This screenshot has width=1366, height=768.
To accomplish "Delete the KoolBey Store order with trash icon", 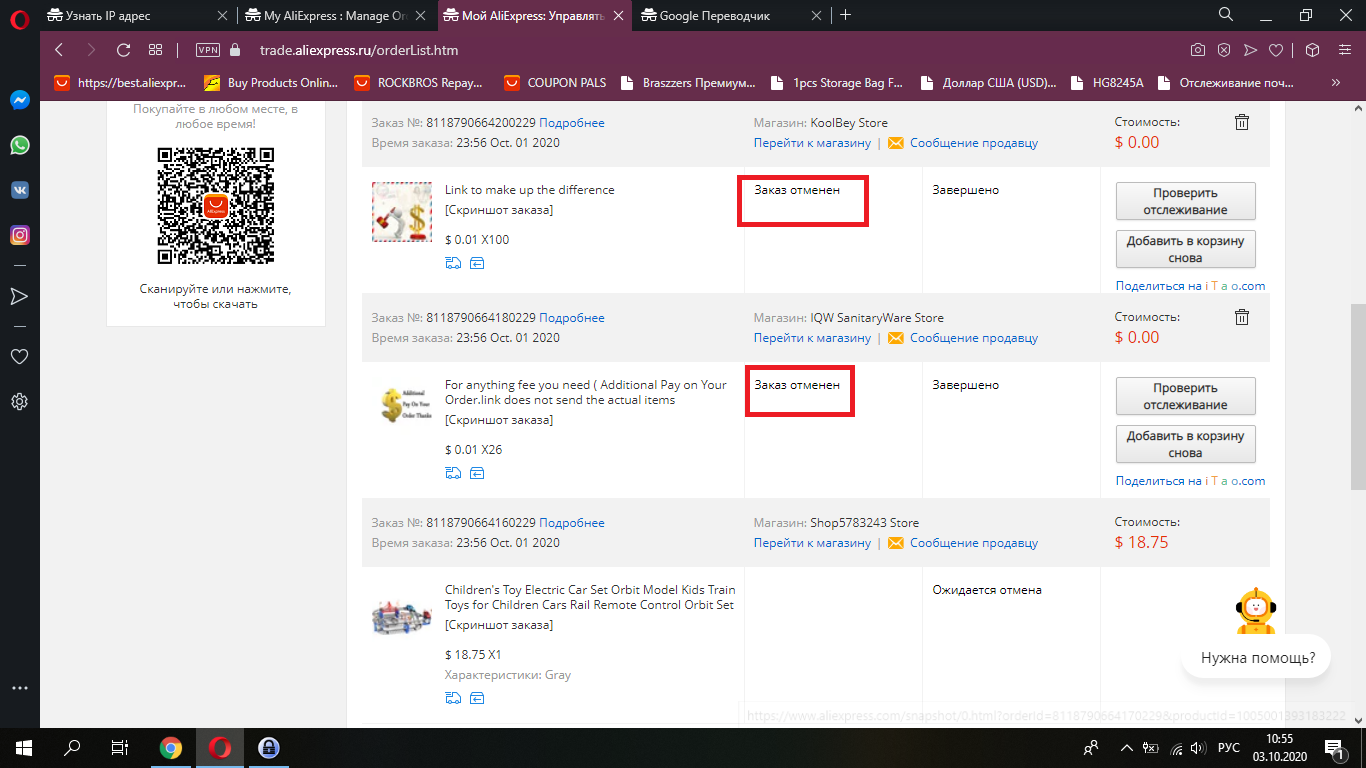I will 1241,122.
